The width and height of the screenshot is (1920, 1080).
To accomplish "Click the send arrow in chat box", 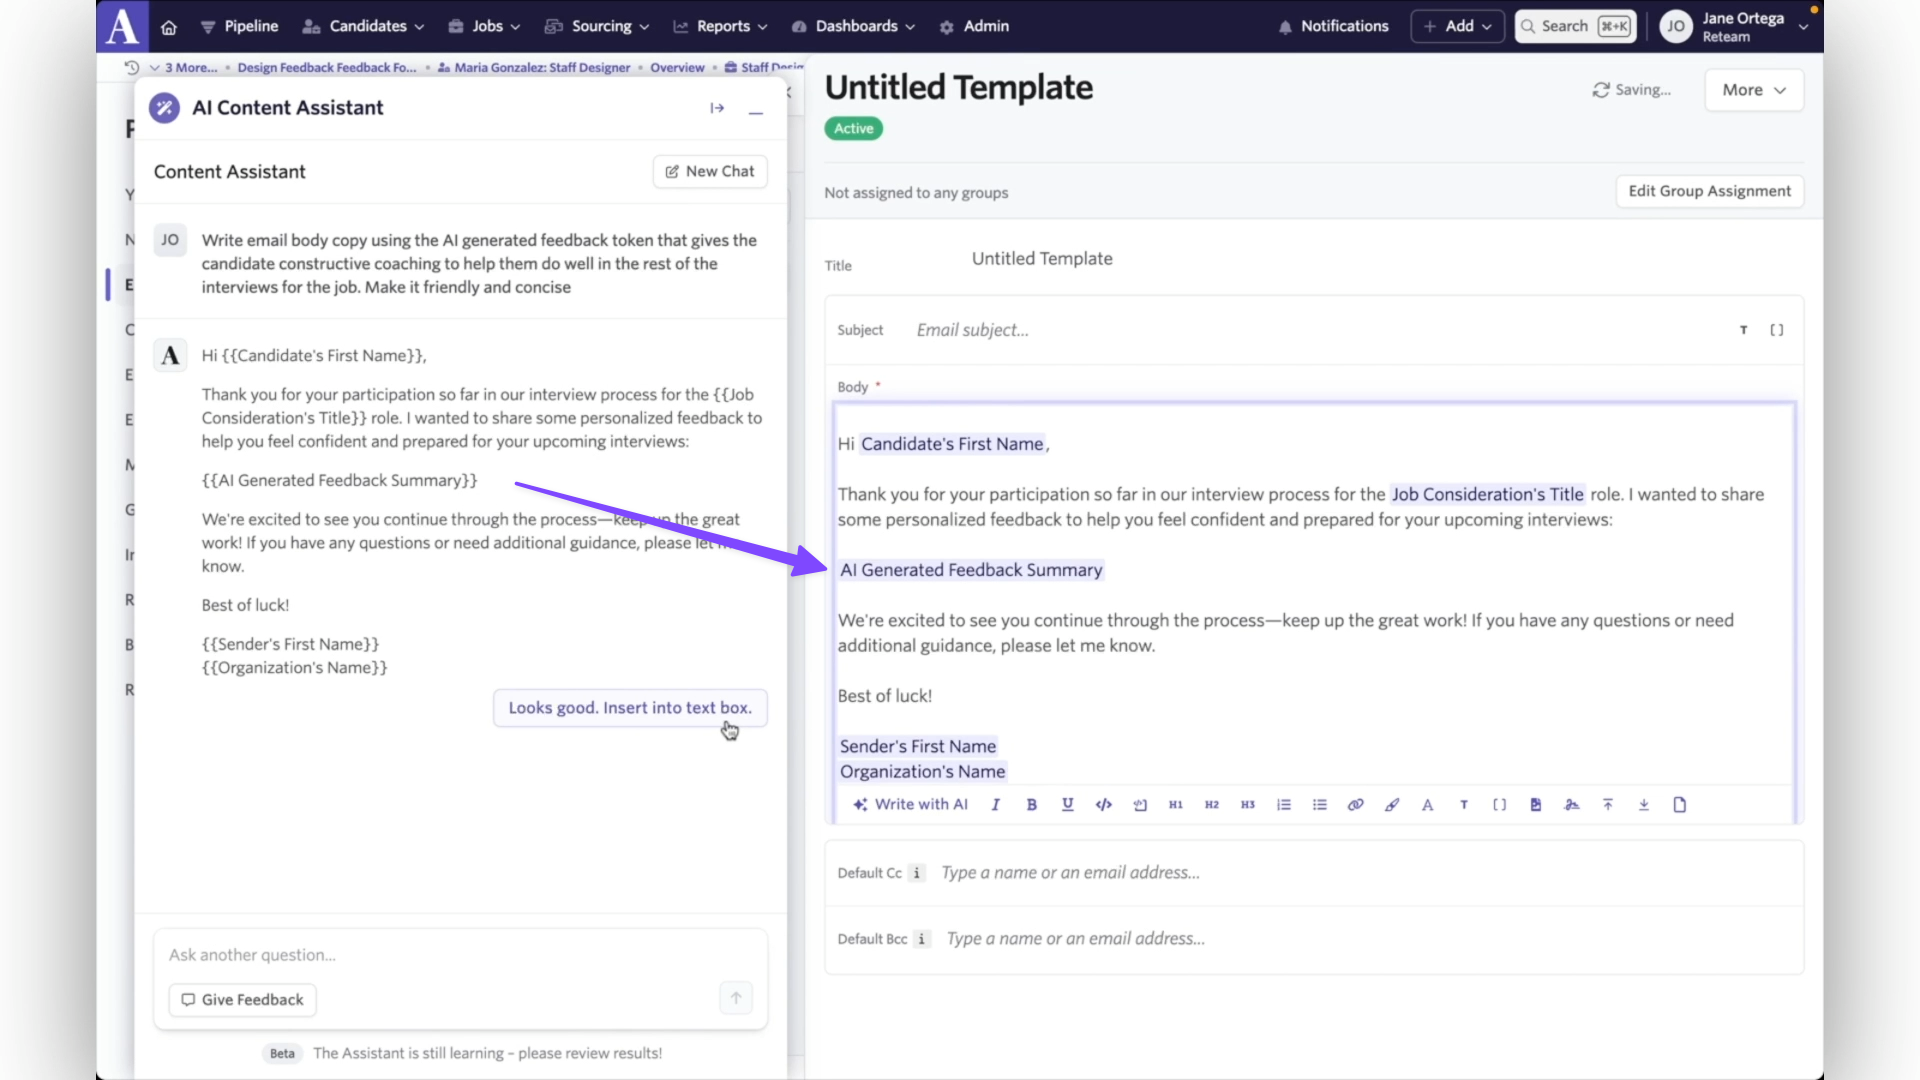I will point(736,998).
